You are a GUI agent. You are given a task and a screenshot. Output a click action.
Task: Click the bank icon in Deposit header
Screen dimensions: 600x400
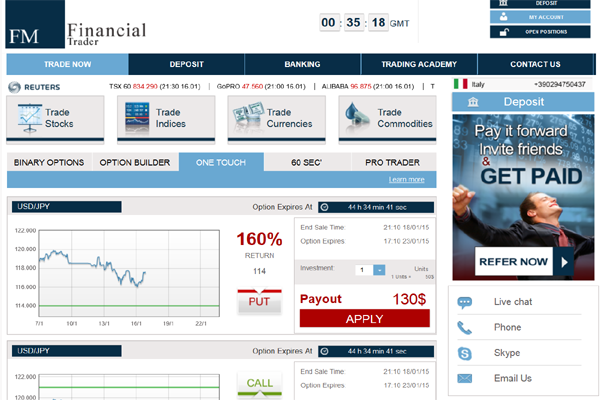[473, 102]
